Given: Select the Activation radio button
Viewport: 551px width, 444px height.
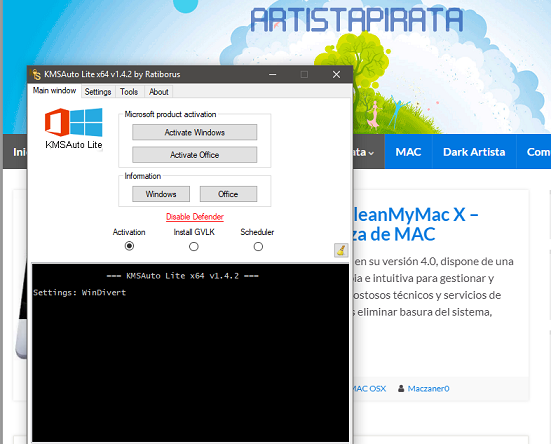Looking at the screenshot, I should coord(129,246).
